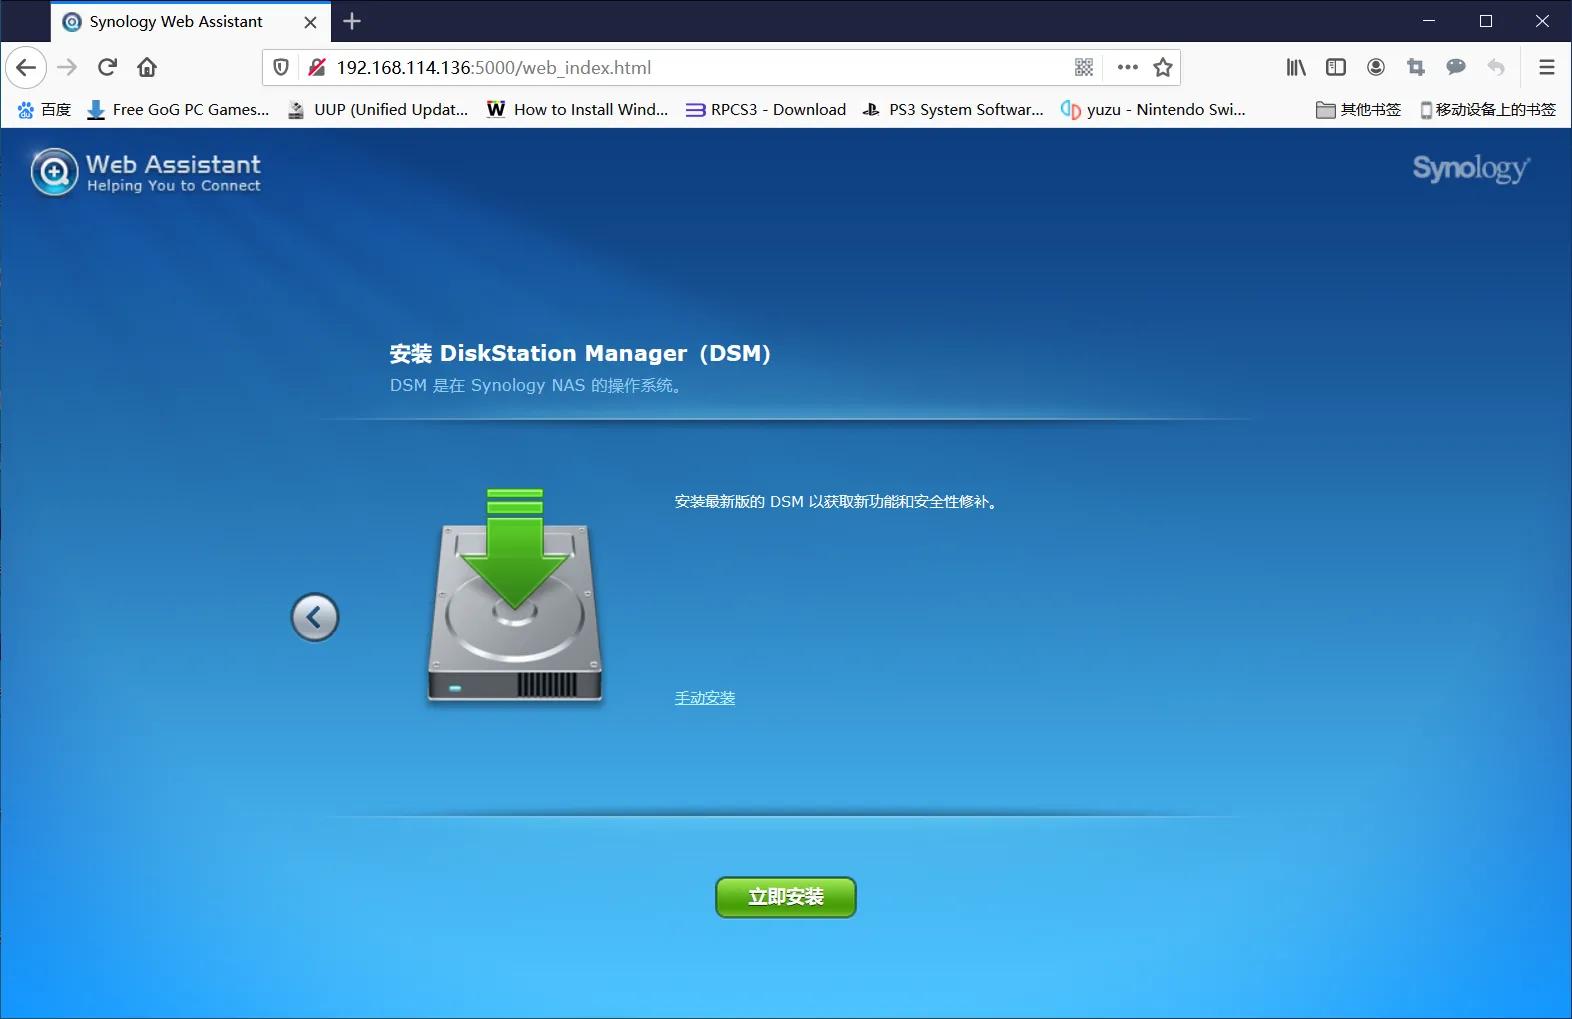Viewport: 1572px width, 1019px height.
Task: Click the Web Assistant logo
Action: click(146, 172)
